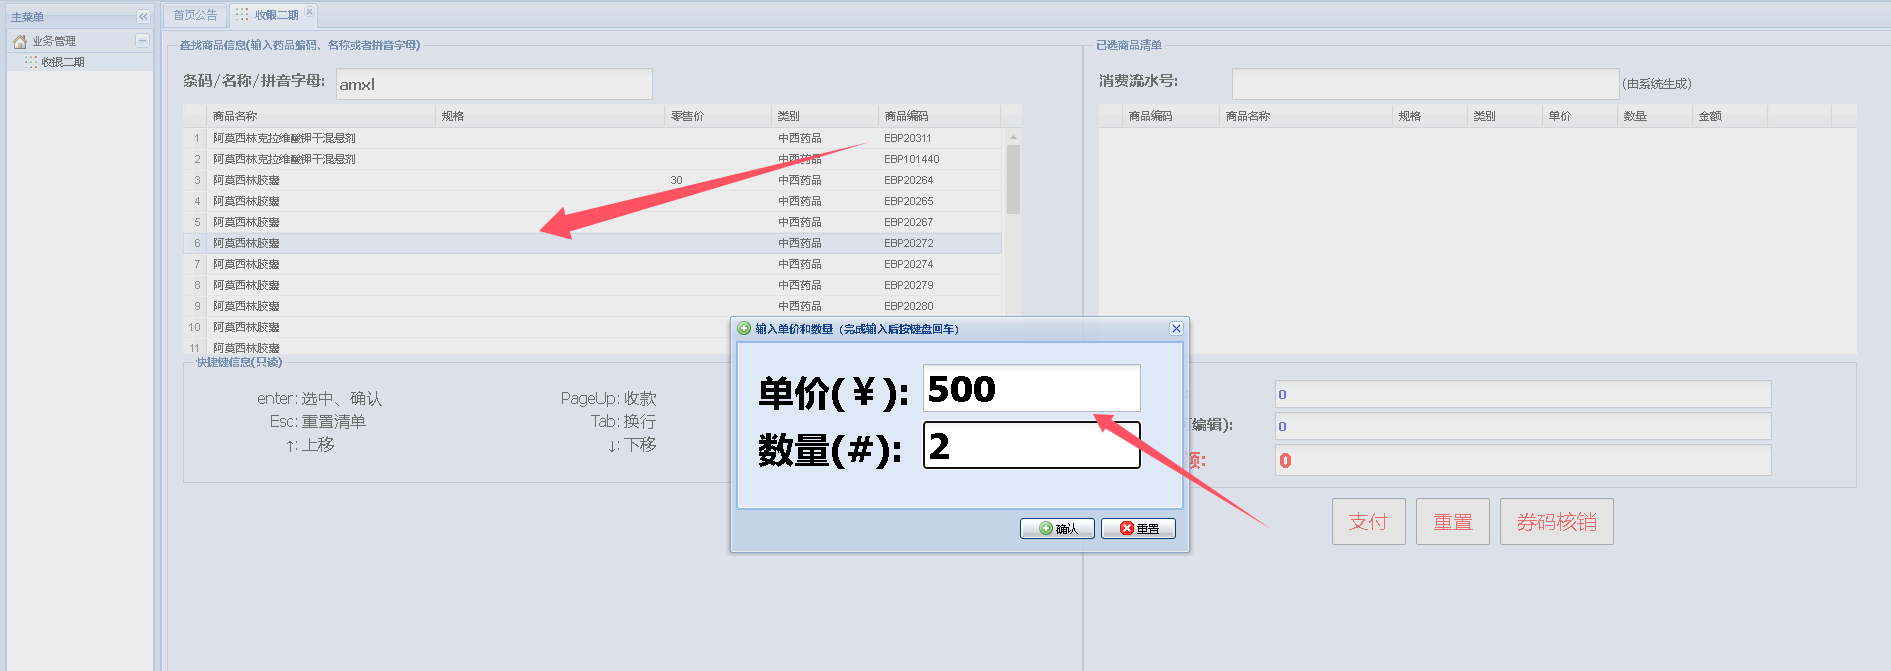Image resolution: width=1891 pixels, height=671 pixels.
Task: Click the 消费流水号 input field
Action: [x=1424, y=84]
